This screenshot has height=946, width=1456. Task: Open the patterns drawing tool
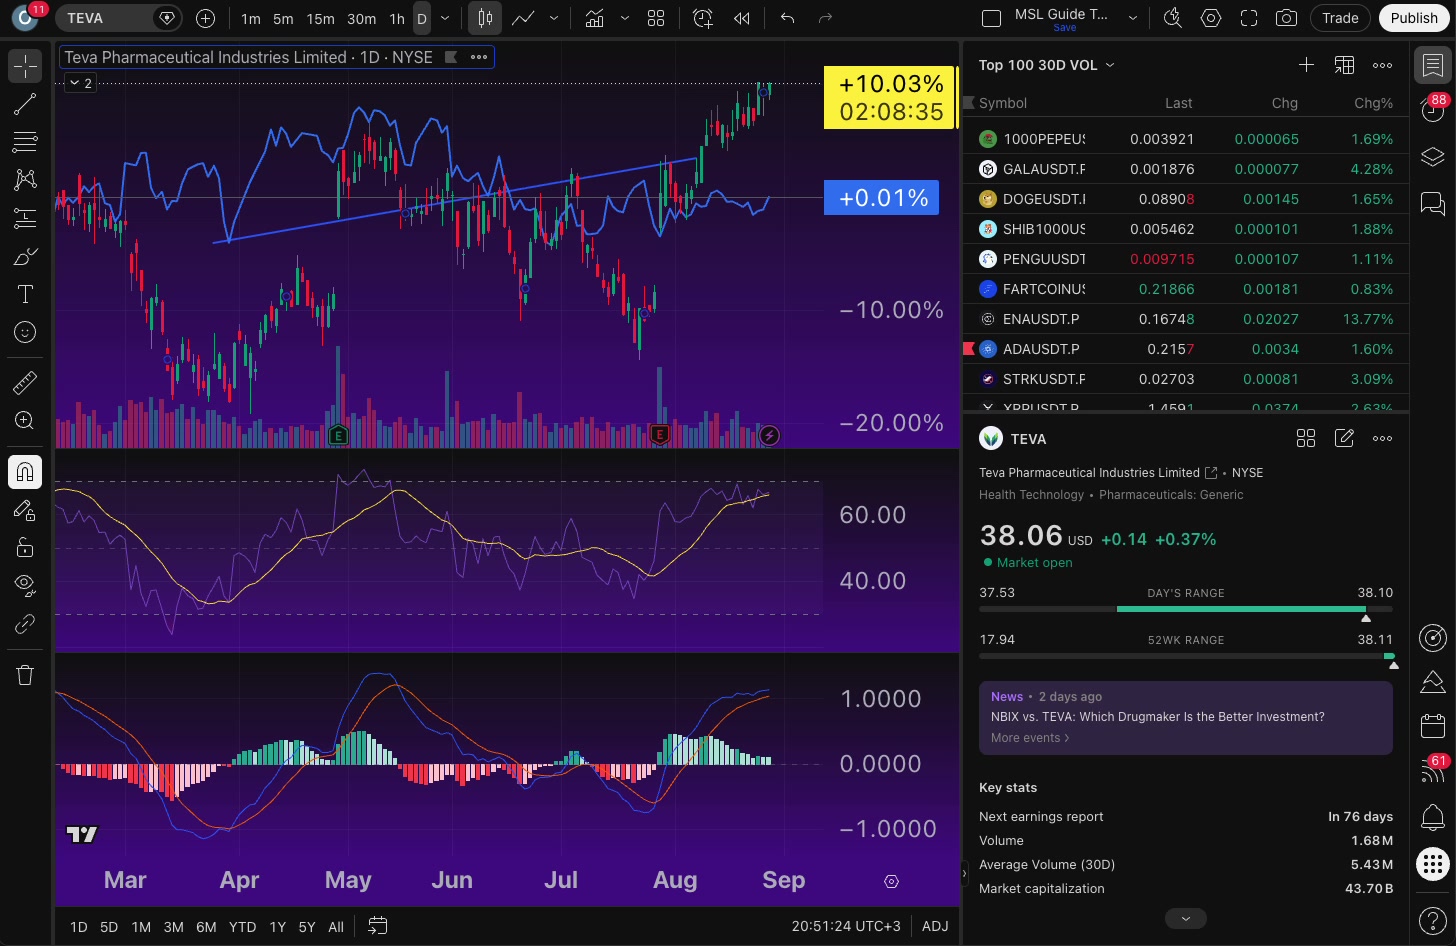(x=25, y=180)
